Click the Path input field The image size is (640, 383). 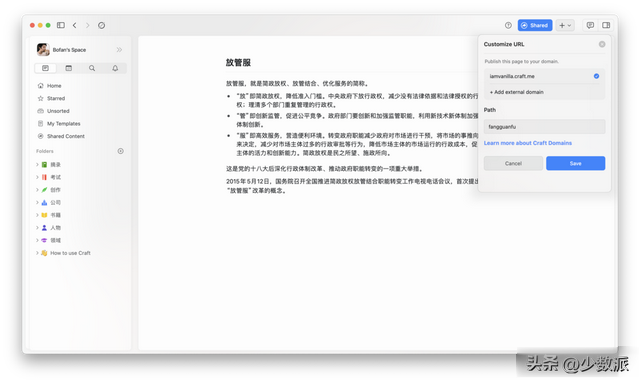(x=544, y=127)
